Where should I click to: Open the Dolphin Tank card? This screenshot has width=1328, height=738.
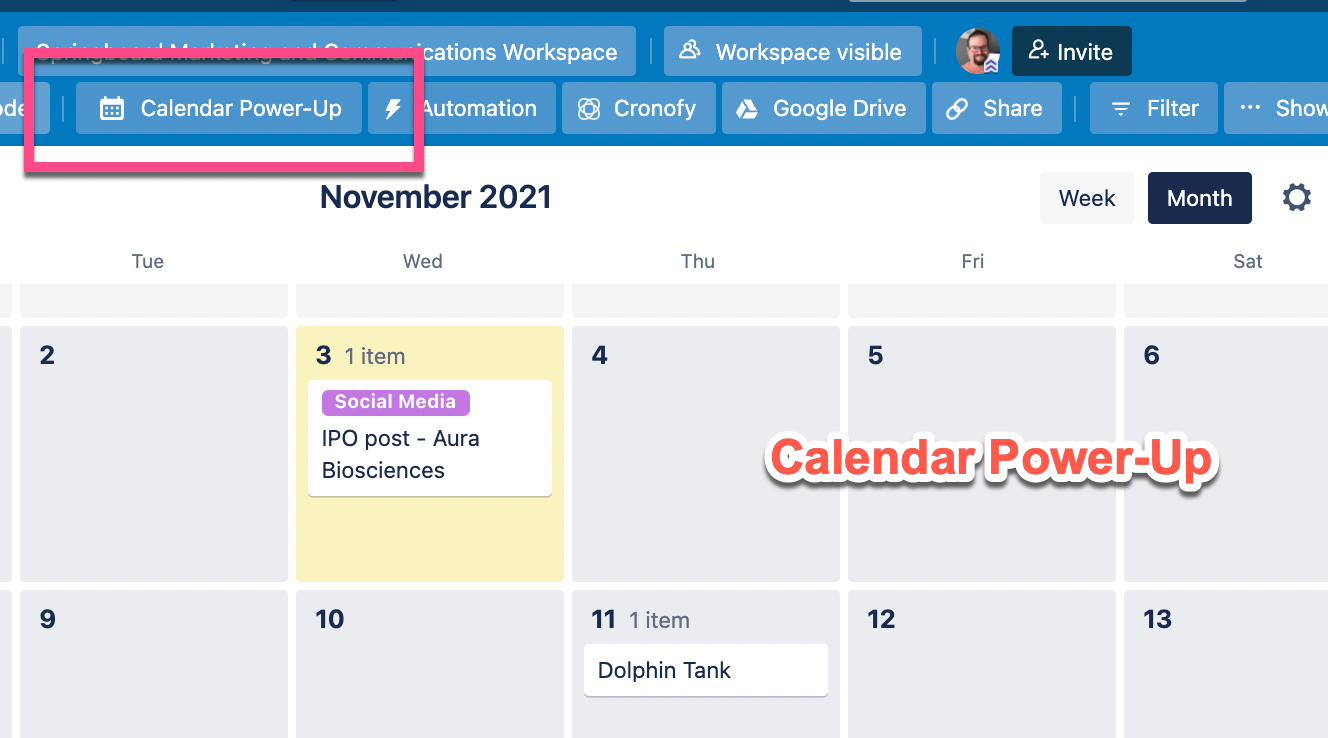705,670
